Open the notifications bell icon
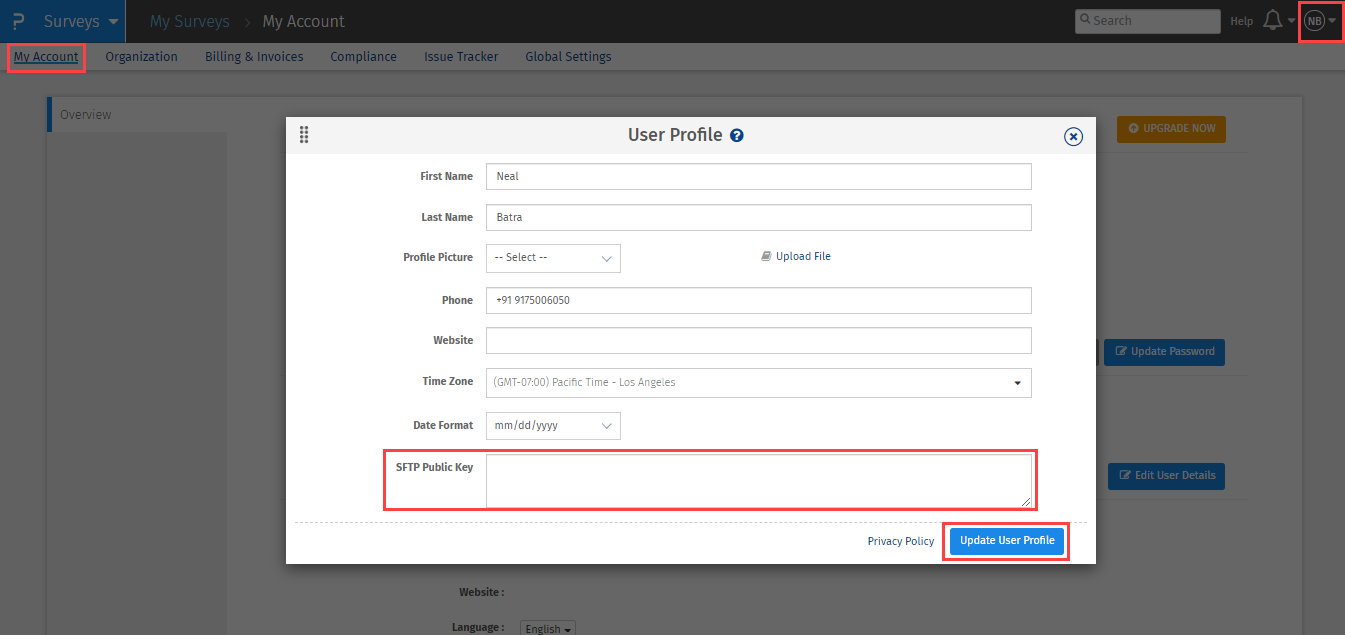The height and width of the screenshot is (635, 1345). pos(1273,20)
